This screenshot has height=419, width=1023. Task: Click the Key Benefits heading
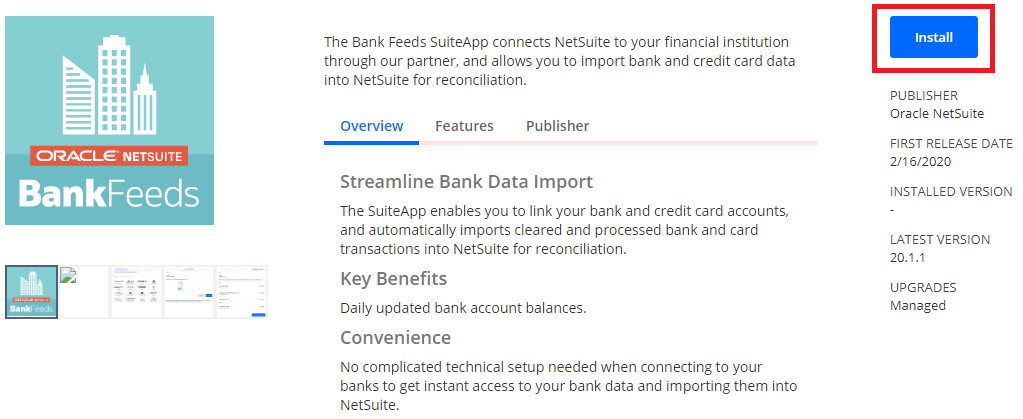pos(393,279)
